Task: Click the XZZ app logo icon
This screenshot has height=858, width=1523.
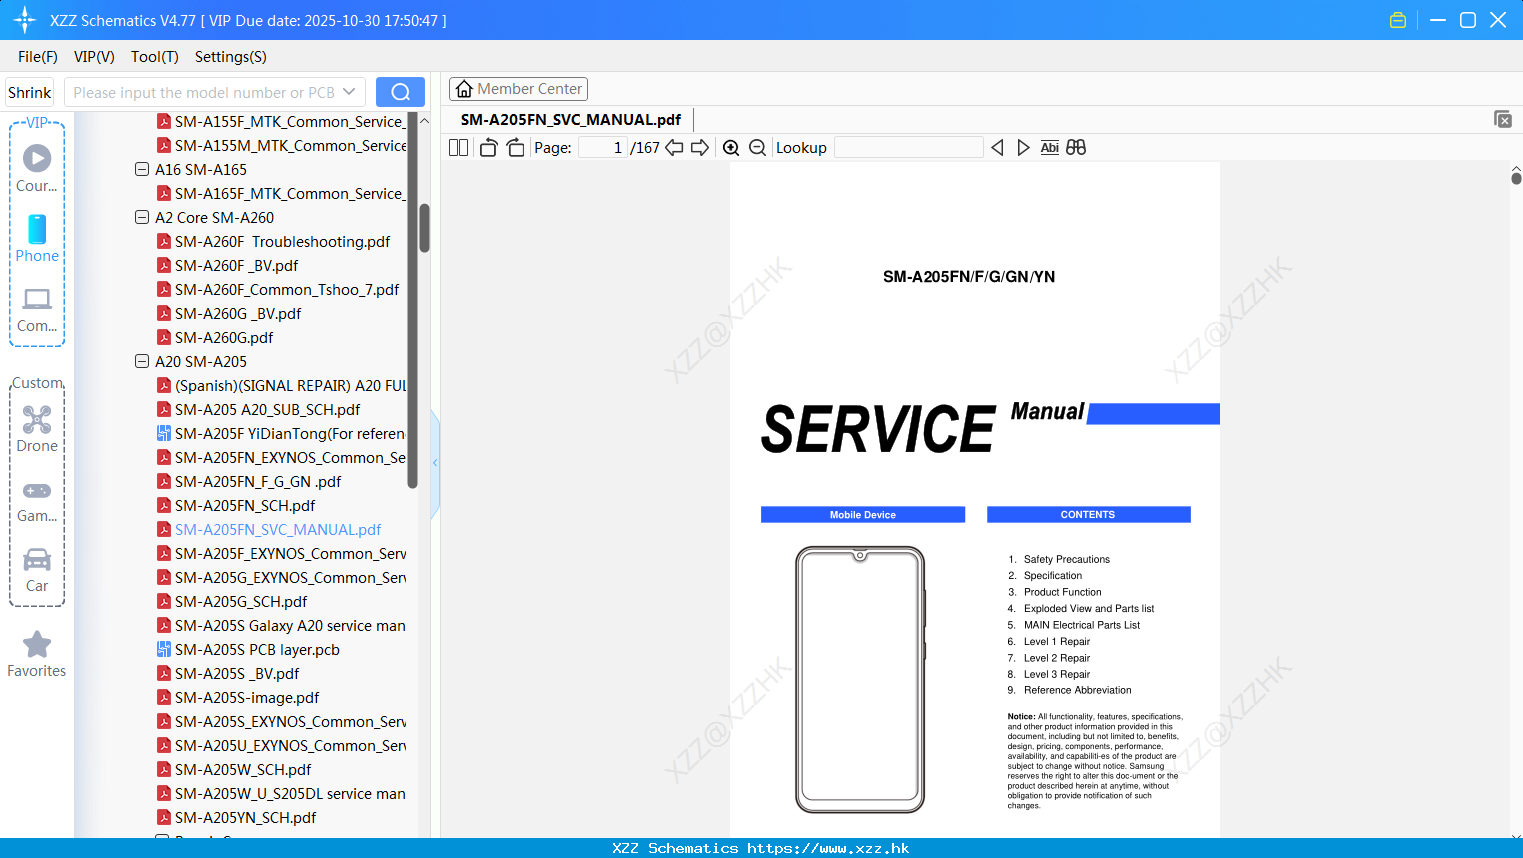Action: 25,20
